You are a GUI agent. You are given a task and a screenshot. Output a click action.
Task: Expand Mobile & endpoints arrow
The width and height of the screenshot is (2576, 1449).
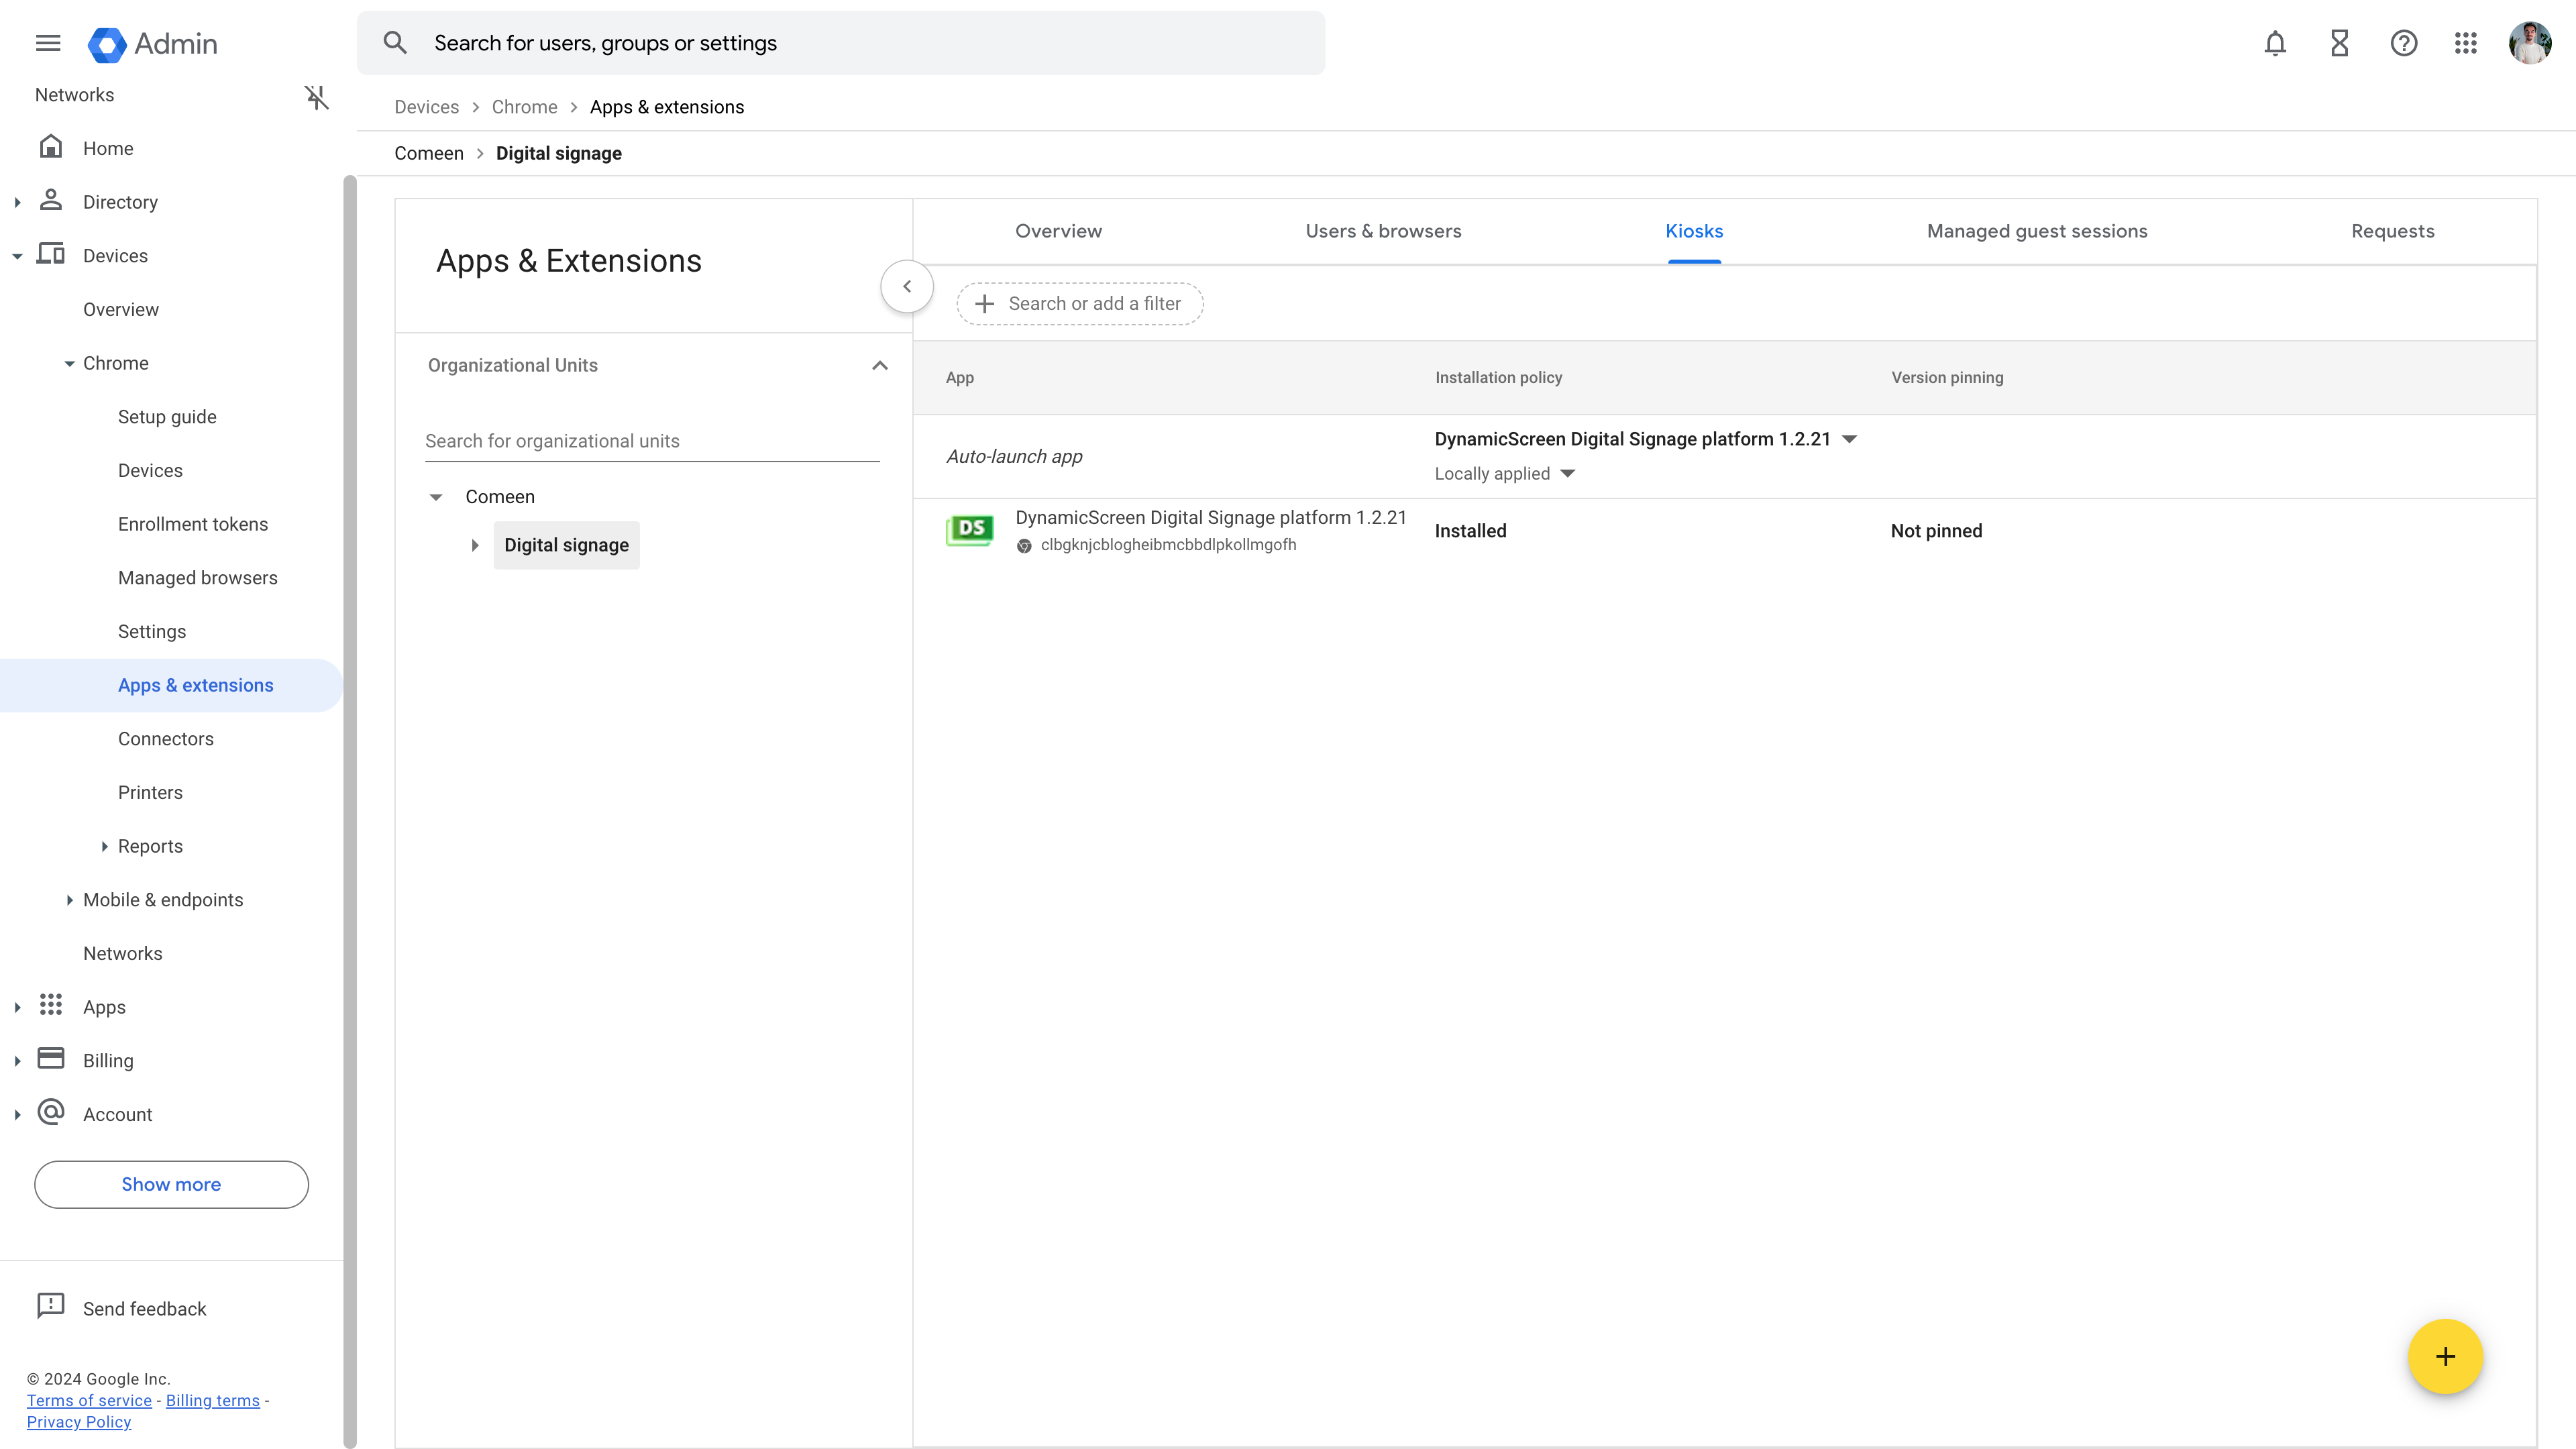pyautogui.click(x=69, y=900)
